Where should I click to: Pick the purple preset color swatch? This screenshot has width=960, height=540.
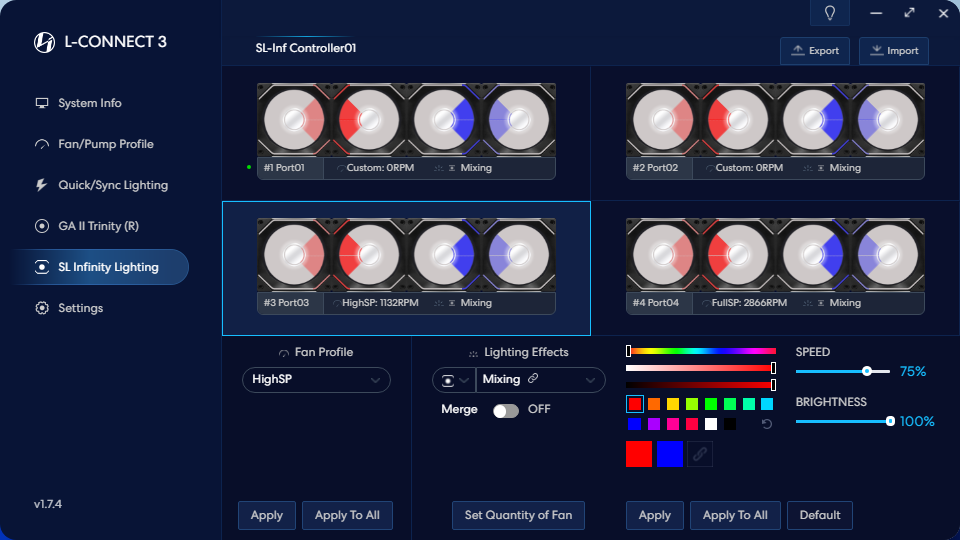pyautogui.click(x=654, y=424)
